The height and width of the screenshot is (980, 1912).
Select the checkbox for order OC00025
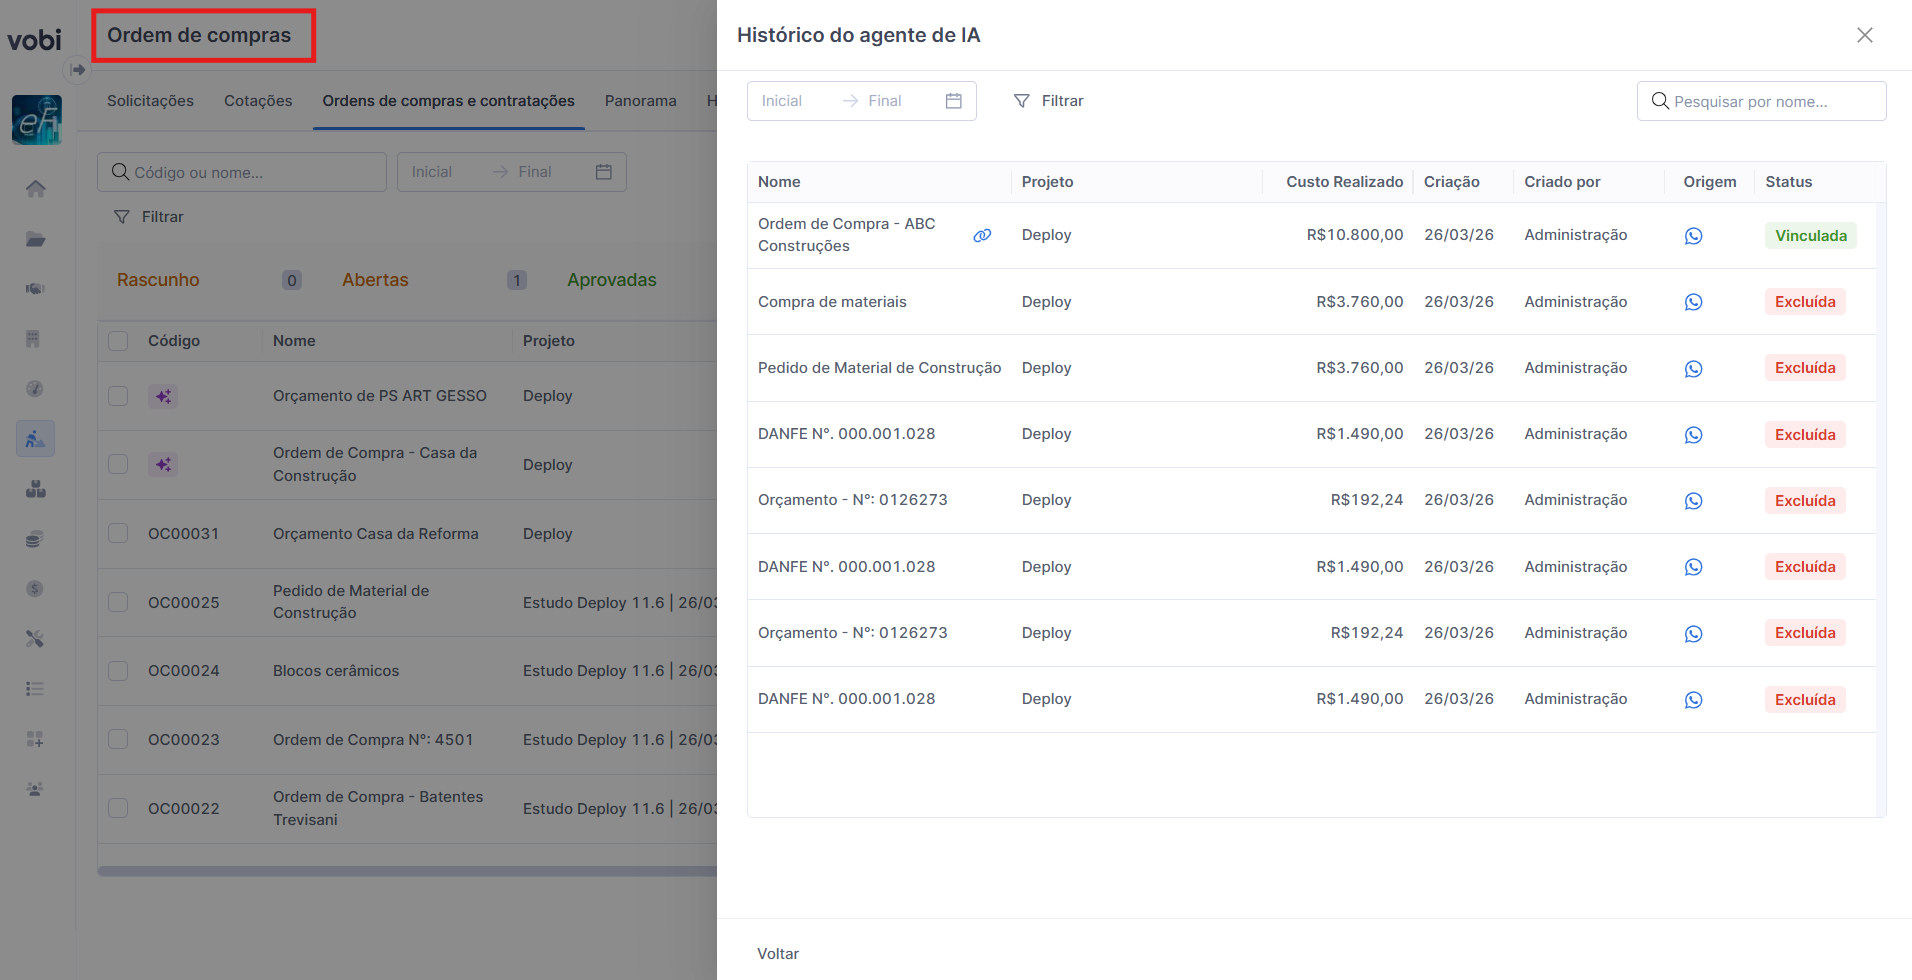pyautogui.click(x=118, y=602)
